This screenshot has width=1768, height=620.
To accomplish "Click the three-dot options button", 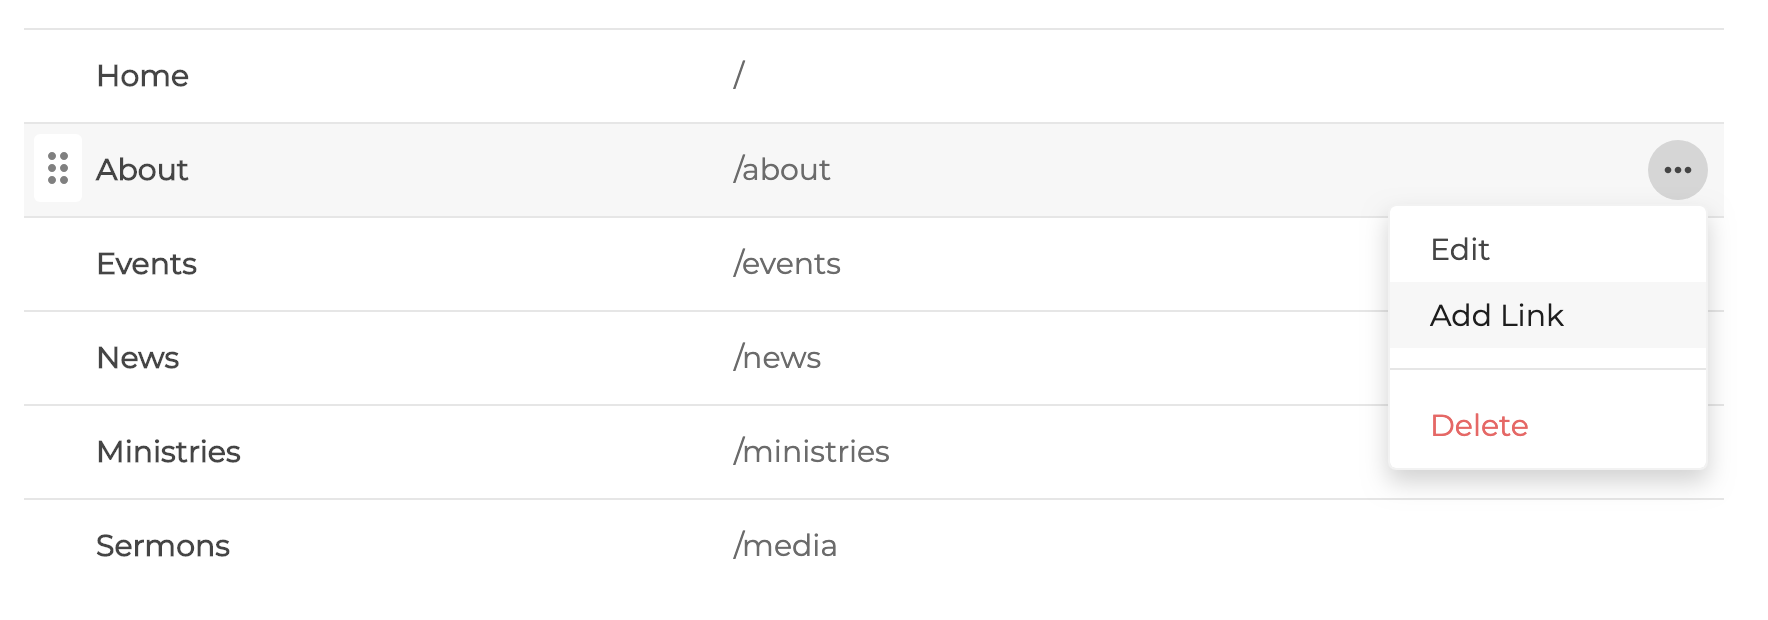I will tap(1677, 170).
